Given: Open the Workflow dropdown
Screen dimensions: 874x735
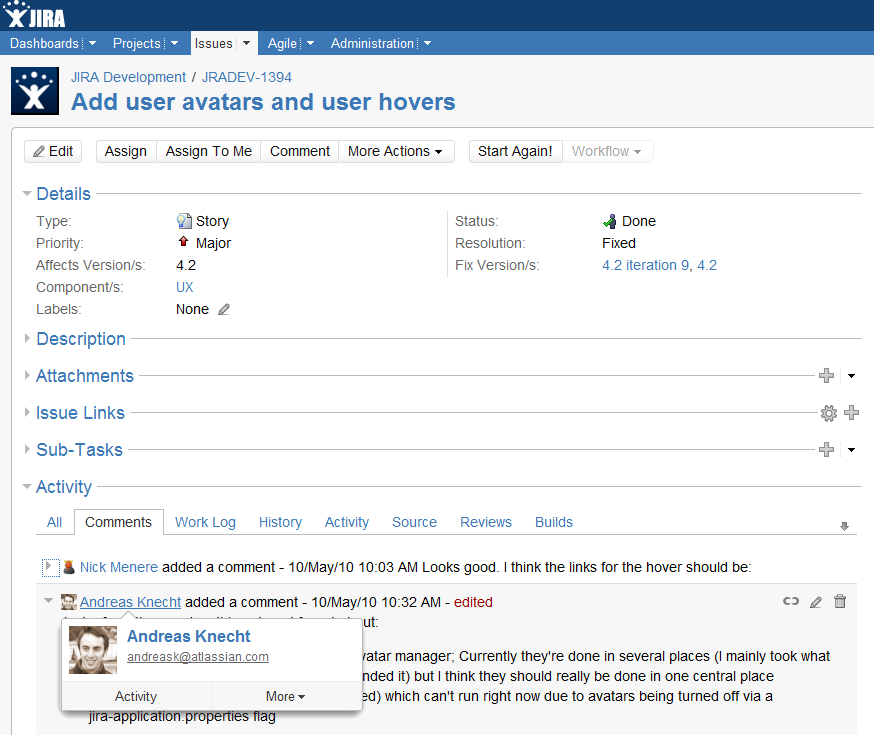Looking at the screenshot, I should (608, 152).
